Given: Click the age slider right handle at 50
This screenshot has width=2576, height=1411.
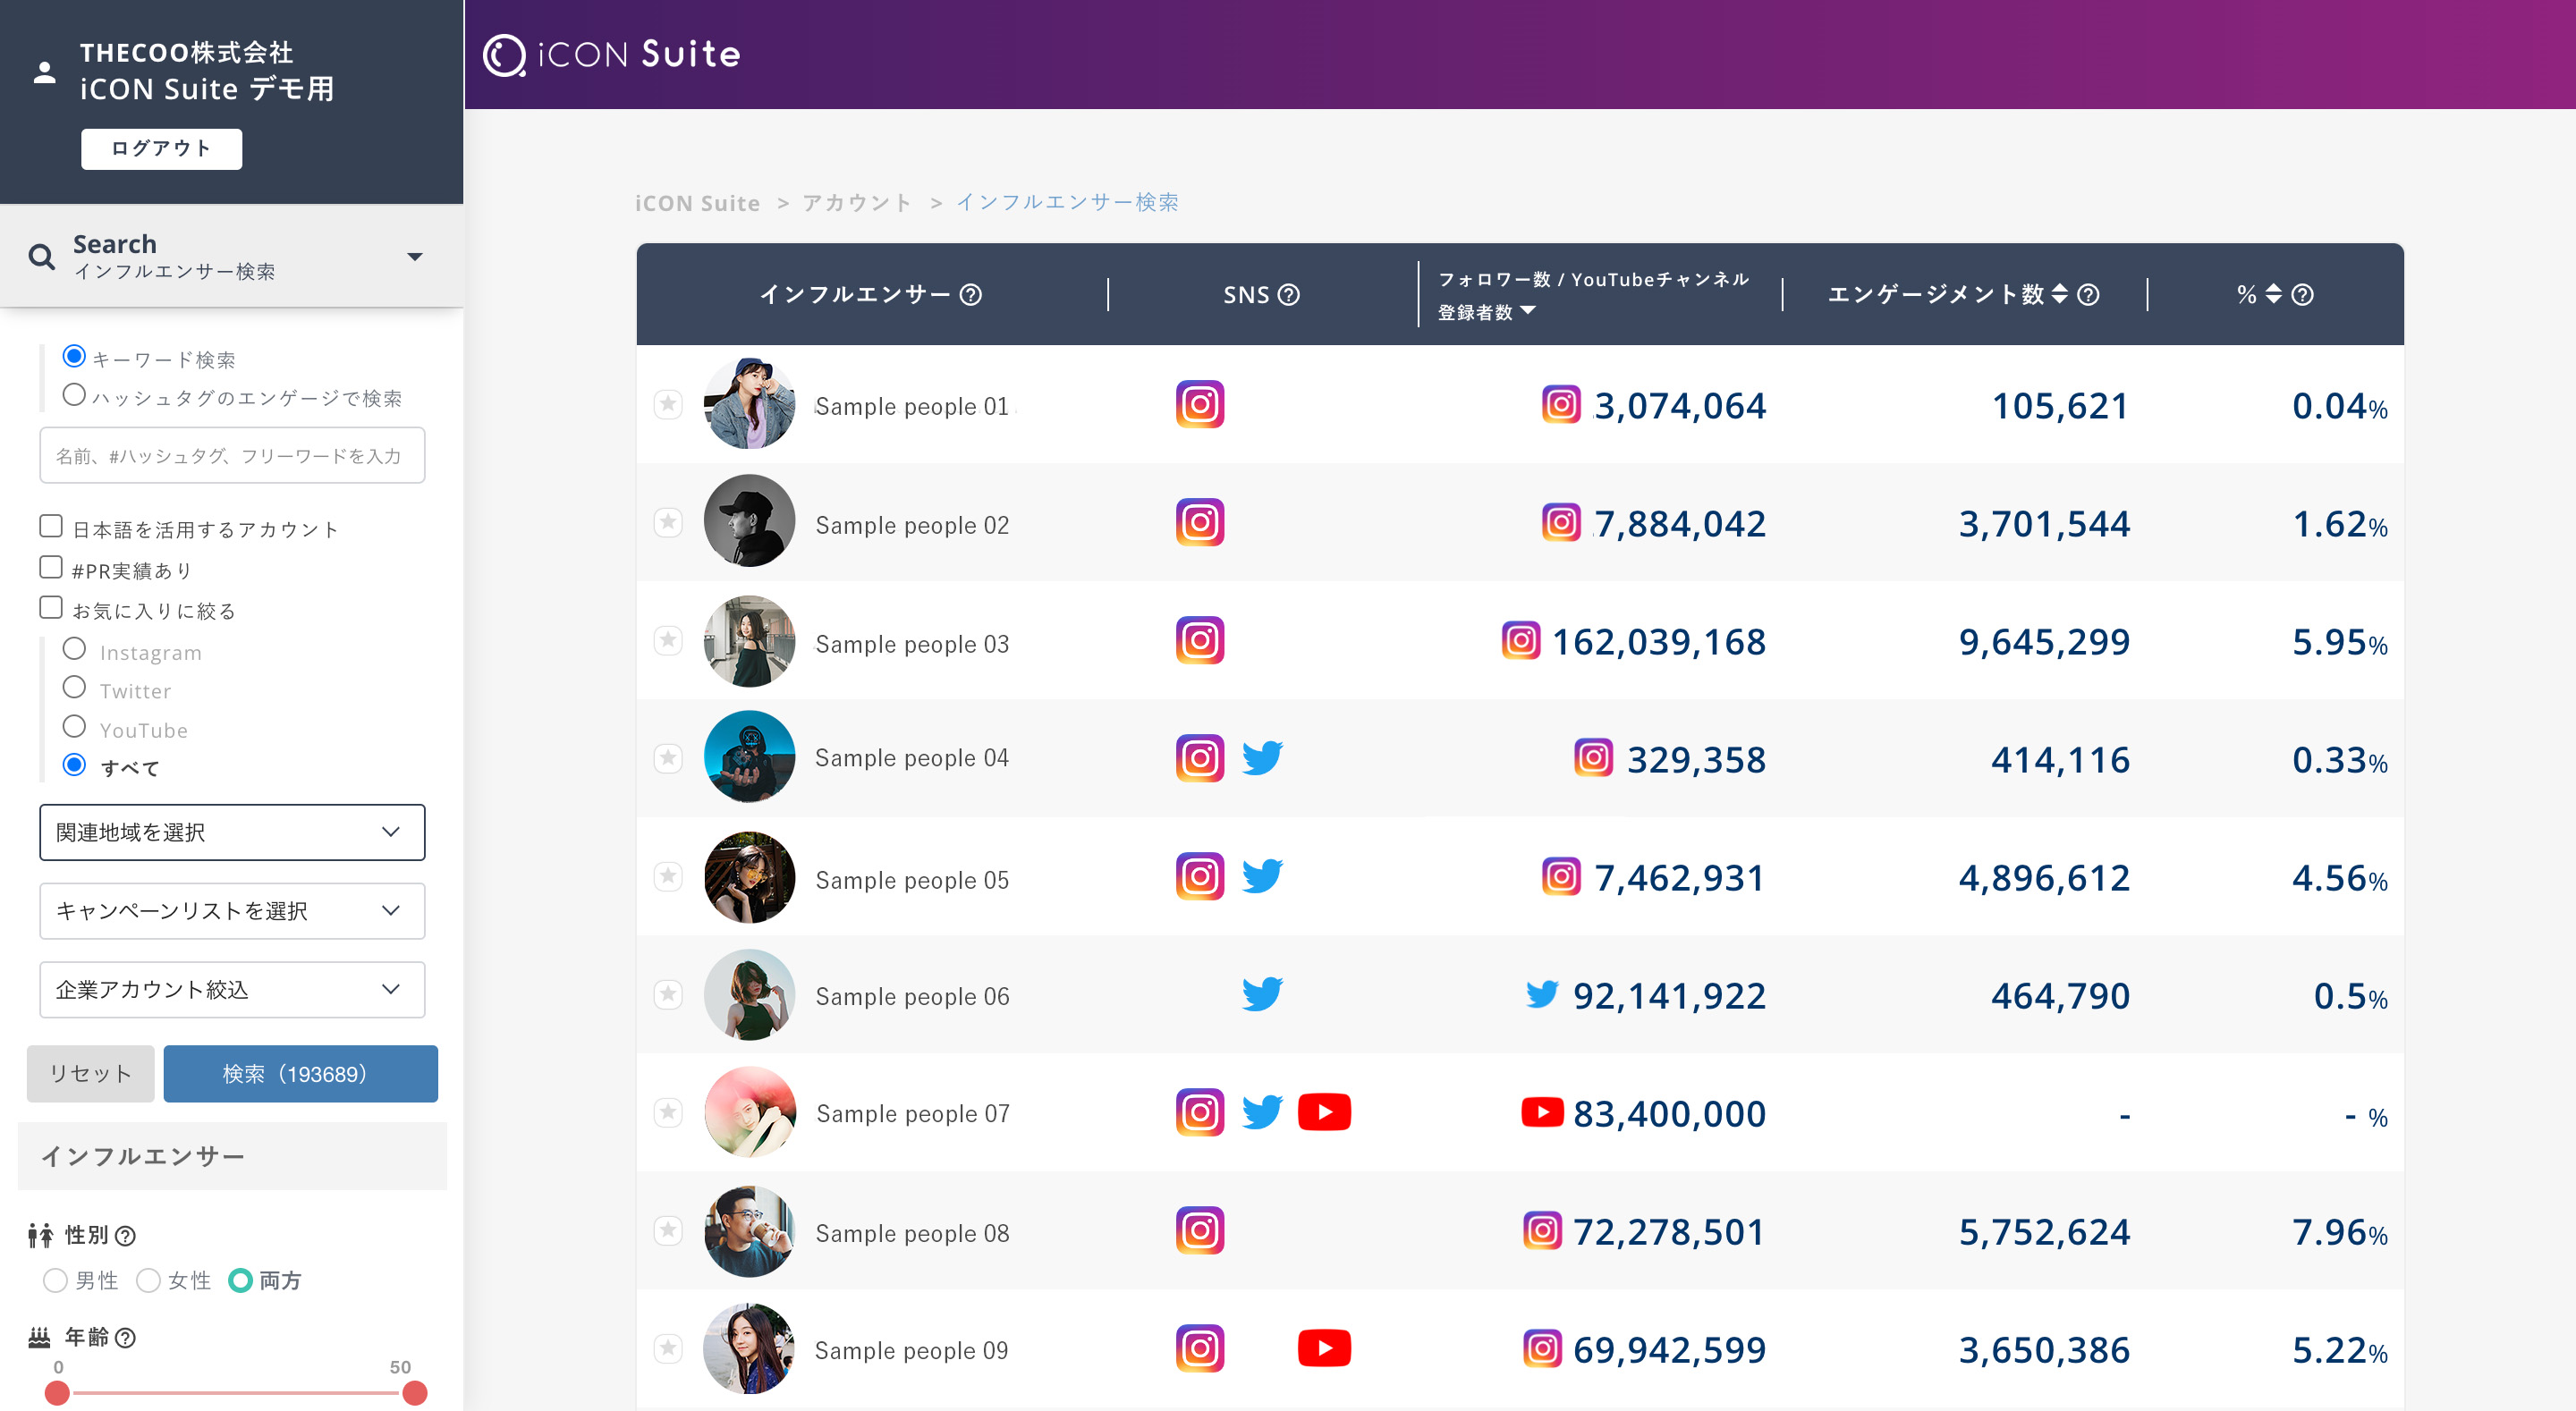Looking at the screenshot, I should [x=415, y=1392].
